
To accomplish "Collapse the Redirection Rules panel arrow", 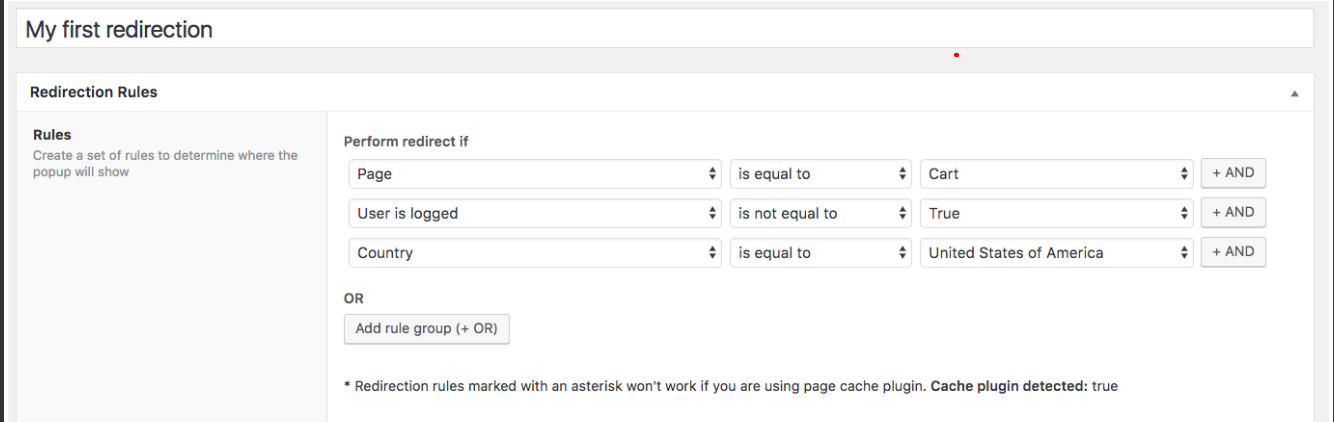I will pos(1295,93).
